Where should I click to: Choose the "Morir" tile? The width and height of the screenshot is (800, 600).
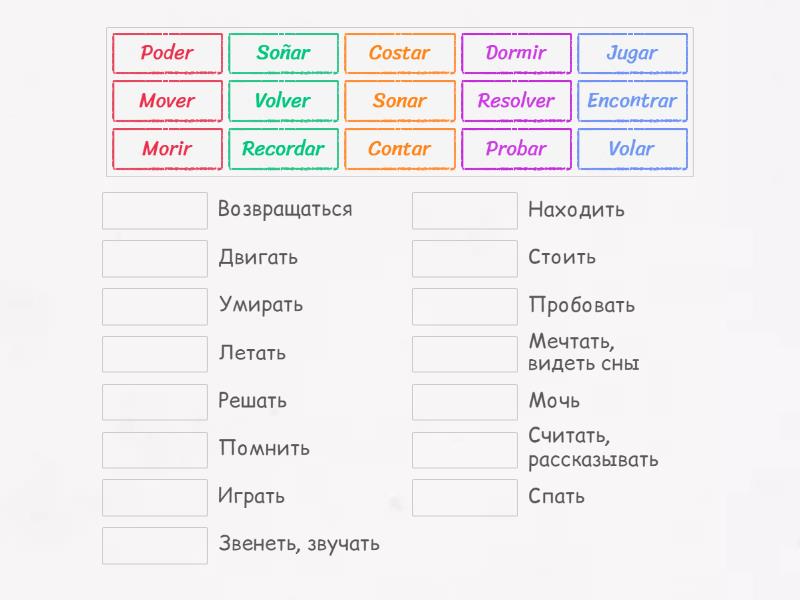coord(167,149)
